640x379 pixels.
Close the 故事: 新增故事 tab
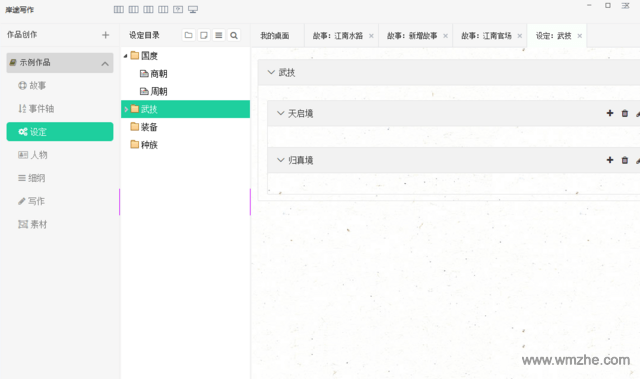pyautogui.click(x=446, y=36)
